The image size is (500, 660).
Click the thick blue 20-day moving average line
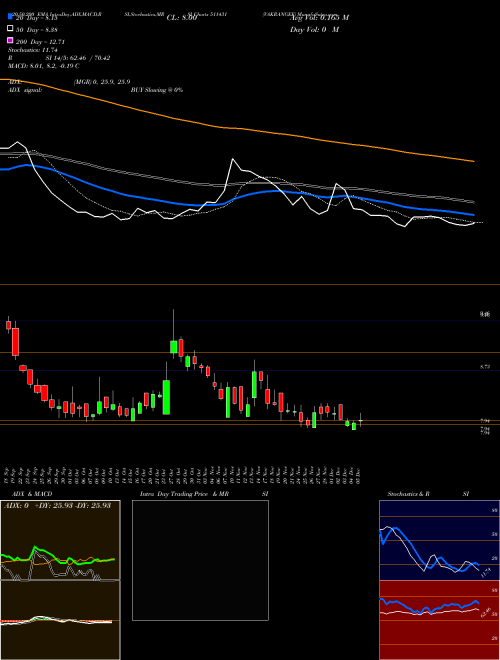tap(236, 198)
